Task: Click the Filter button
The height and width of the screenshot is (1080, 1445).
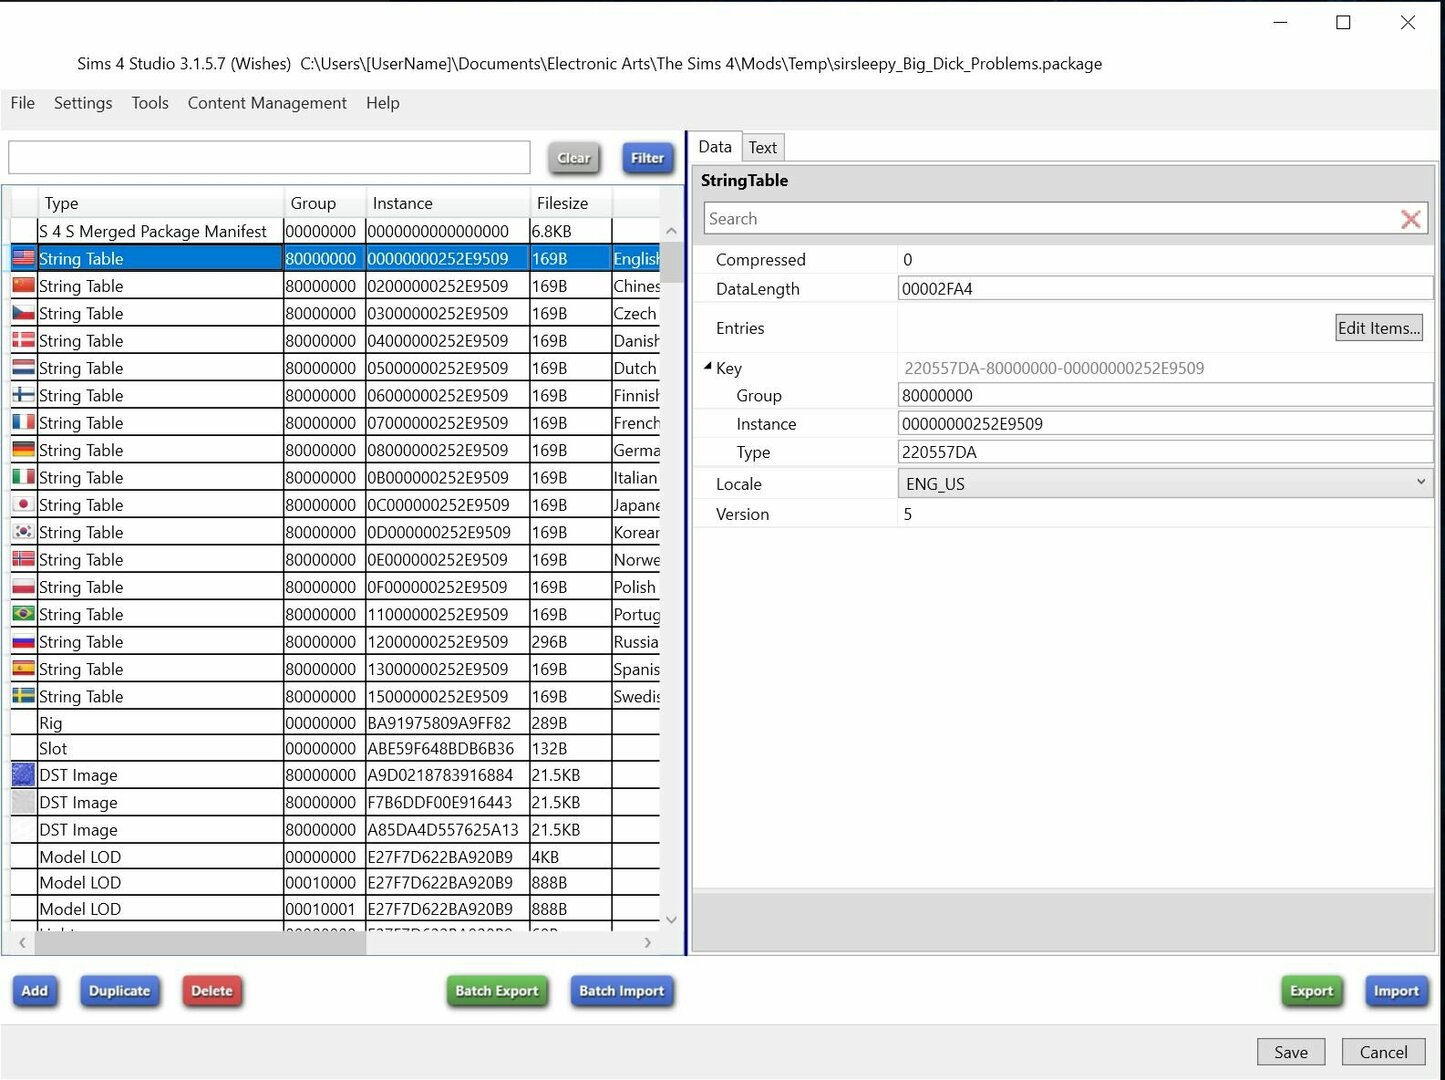Action: (647, 158)
